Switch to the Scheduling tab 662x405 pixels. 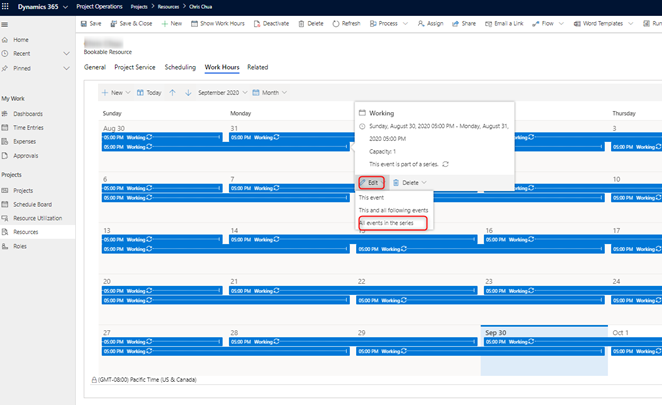(x=180, y=67)
